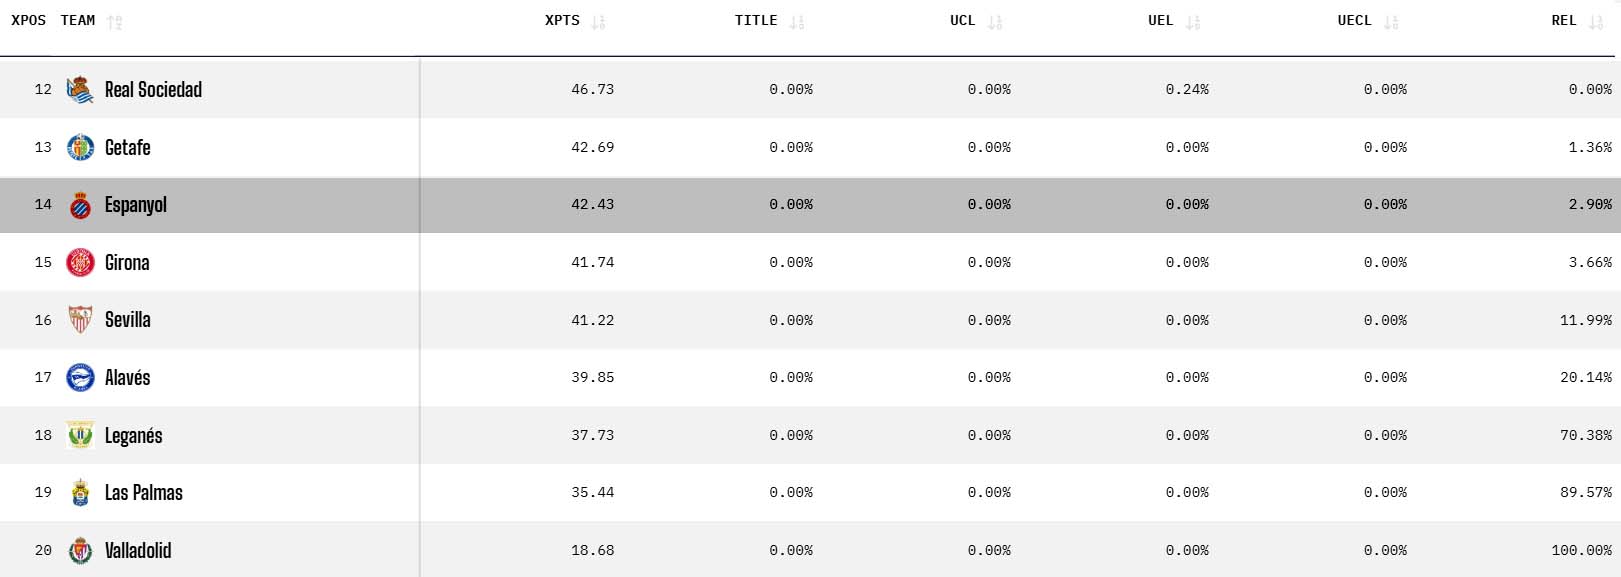Screen dimensions: 1621x577
Task: Click the XPOS column header
Action: tap(28, 21)
